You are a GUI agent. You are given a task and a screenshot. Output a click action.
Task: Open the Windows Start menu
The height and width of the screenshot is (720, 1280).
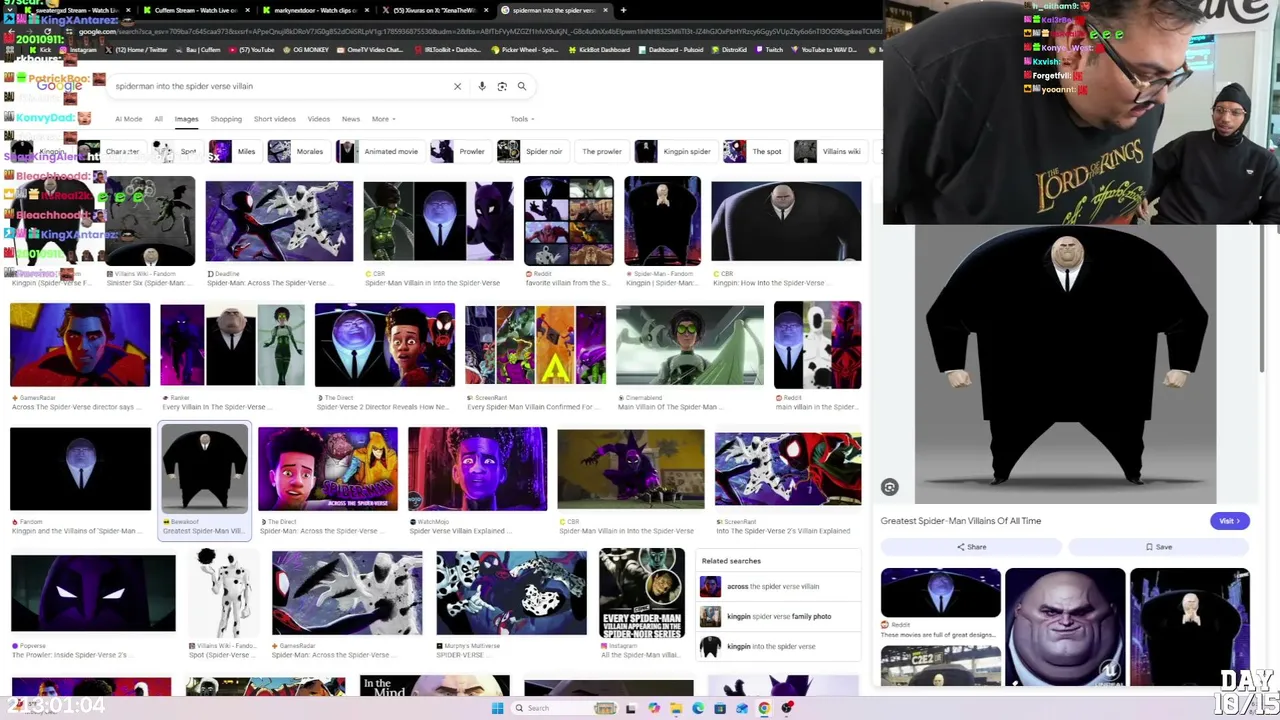(x=498, y=708)
